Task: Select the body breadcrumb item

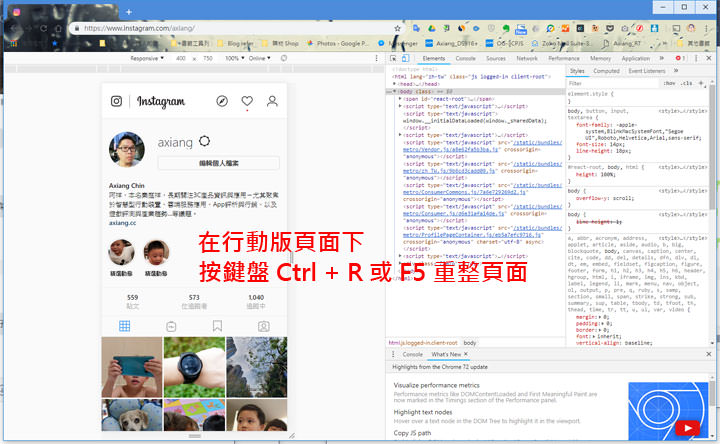Action: click(x=470, y=343)
